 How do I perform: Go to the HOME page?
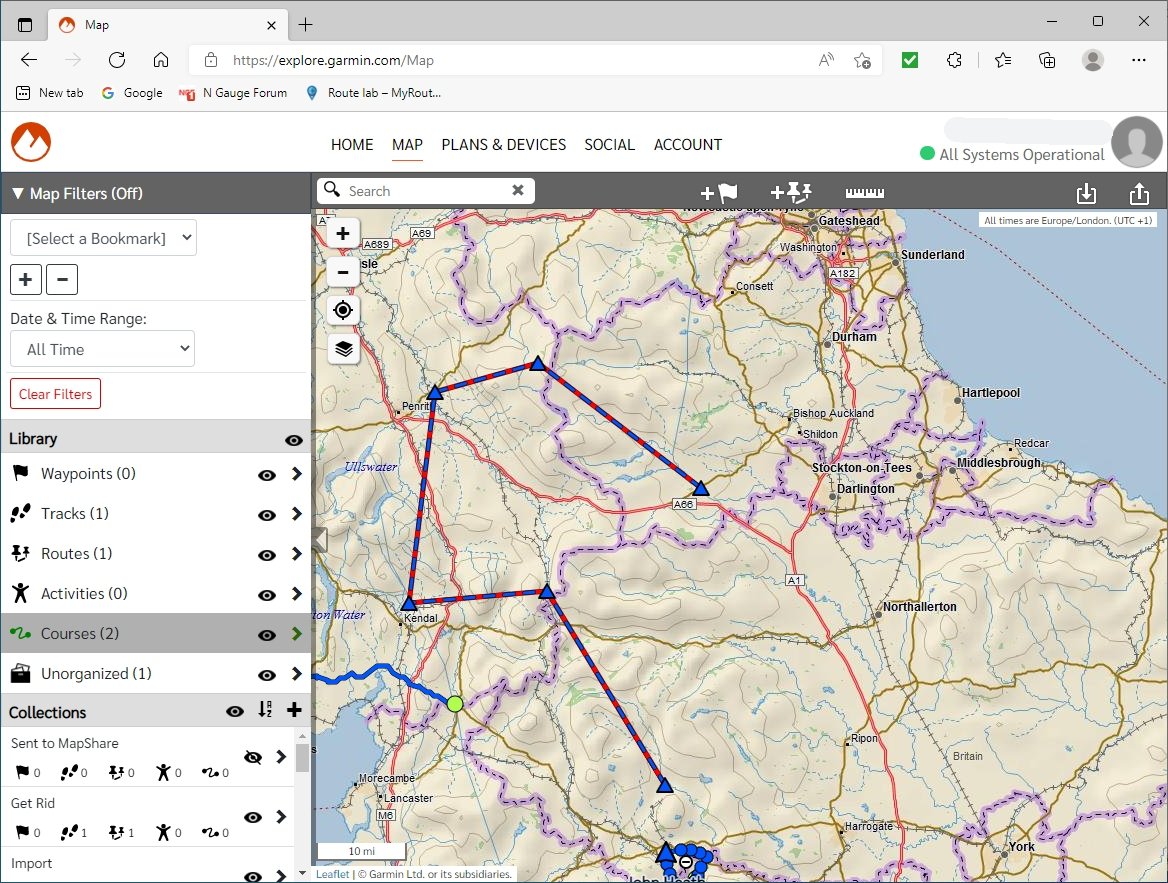[352, 145]
